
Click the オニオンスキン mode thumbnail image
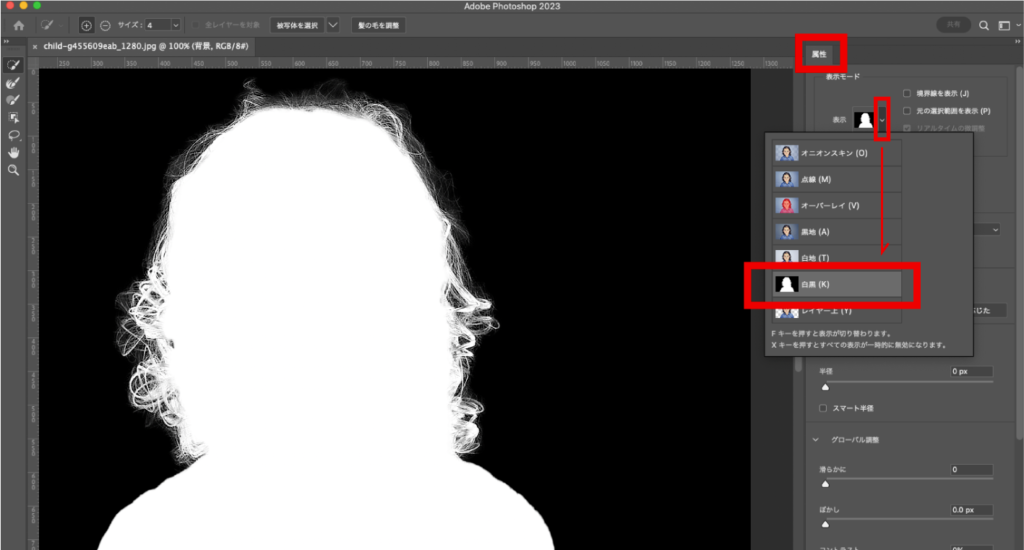(786, 153)
